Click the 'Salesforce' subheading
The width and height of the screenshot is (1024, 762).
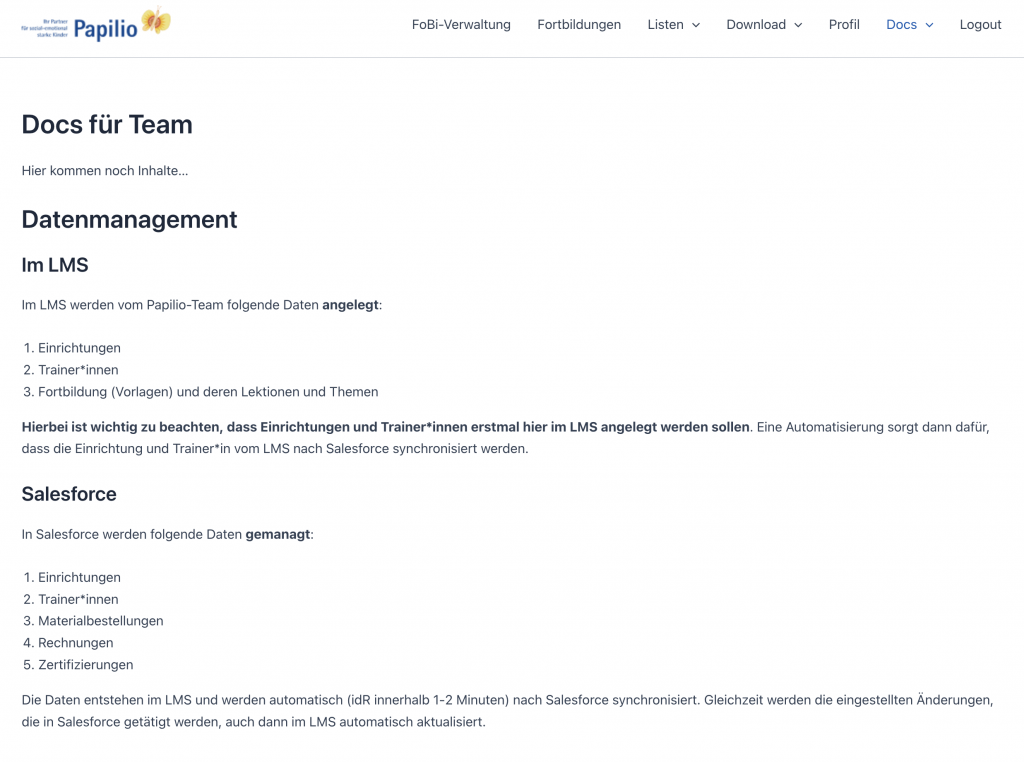(69, 494)
